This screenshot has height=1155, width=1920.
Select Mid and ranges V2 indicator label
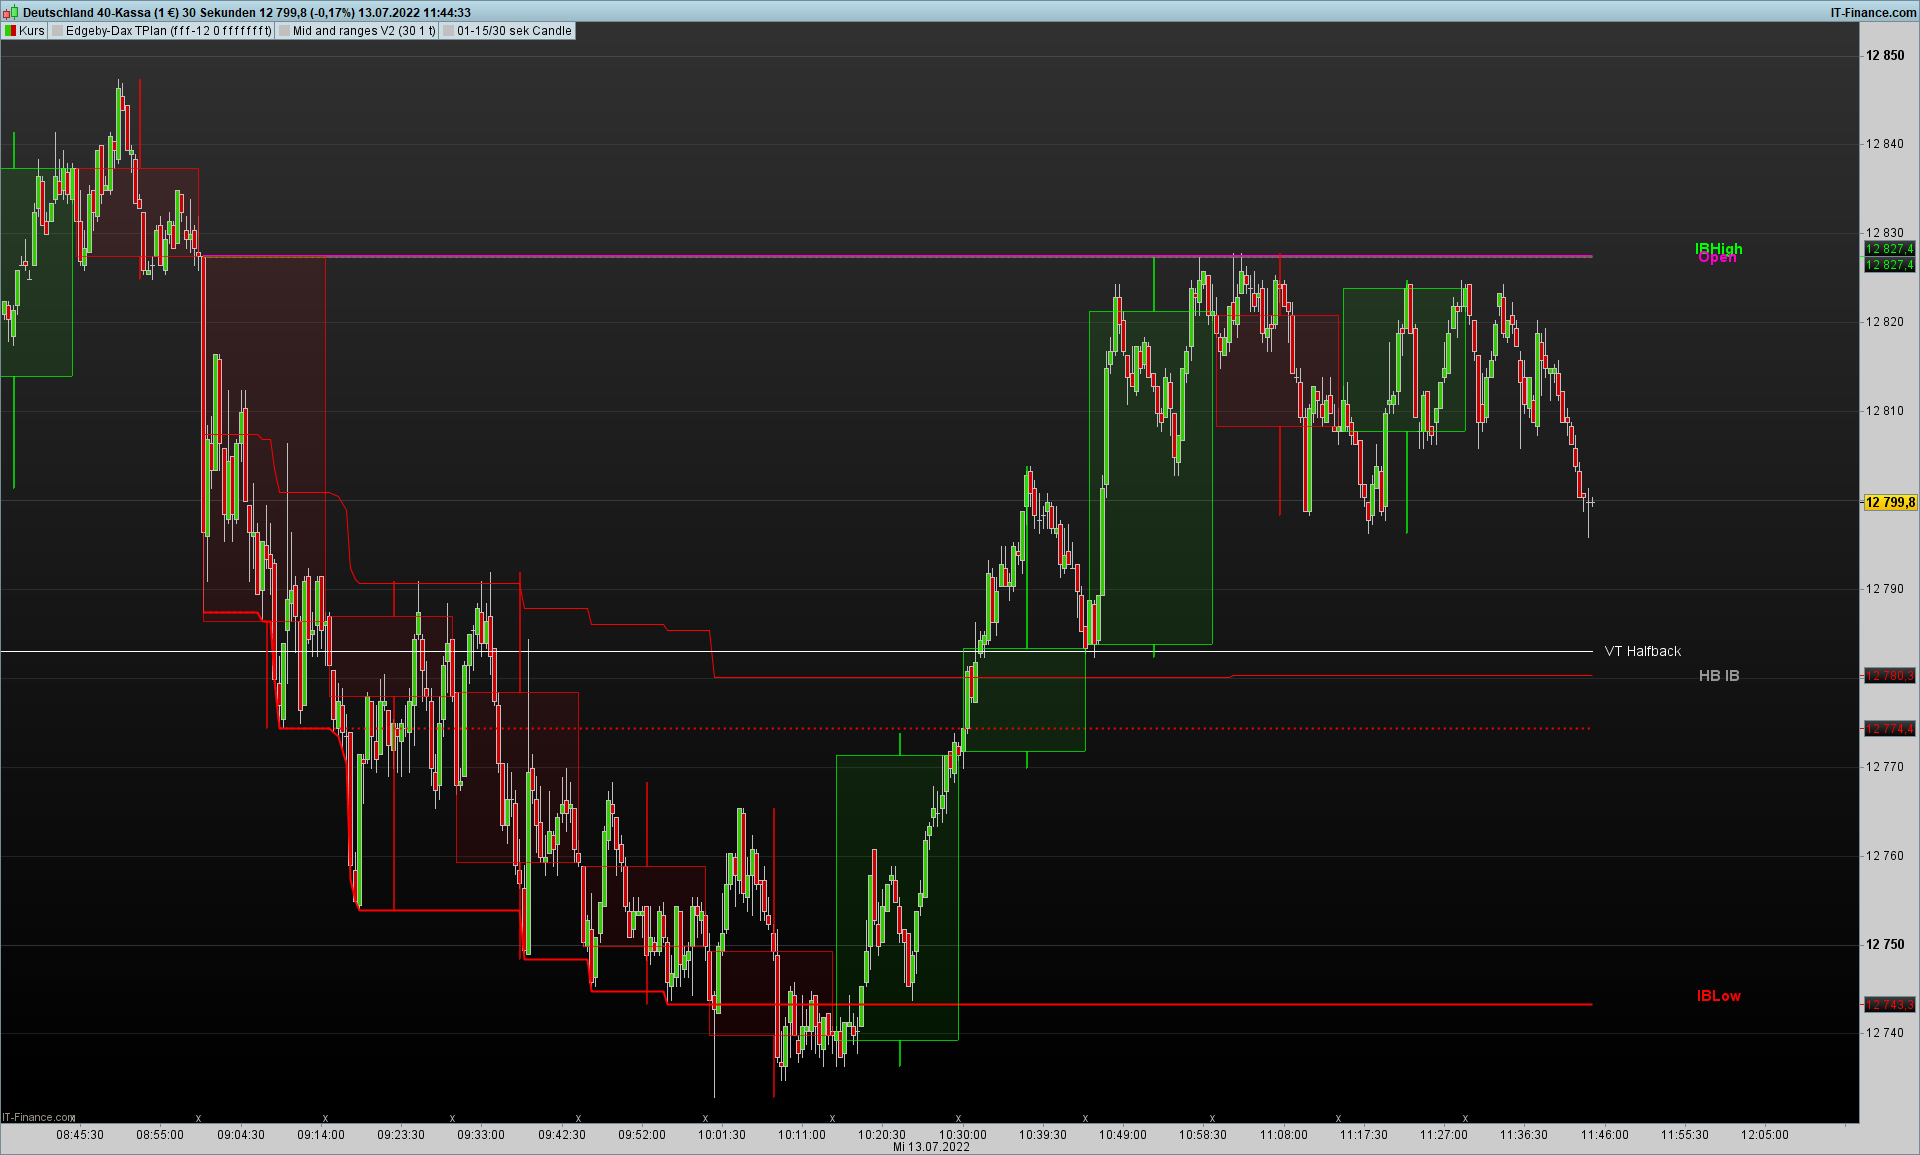364,31
